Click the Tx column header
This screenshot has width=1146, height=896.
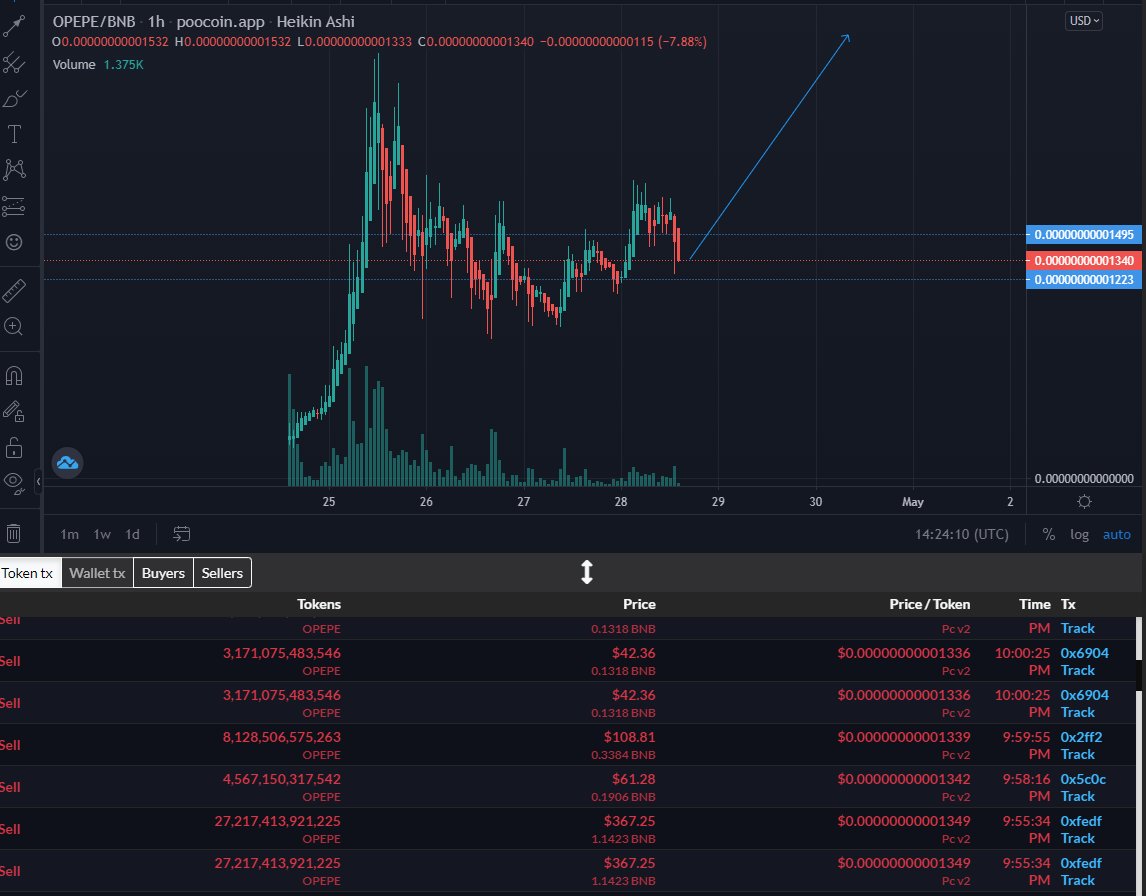[x=1069, y=604]
